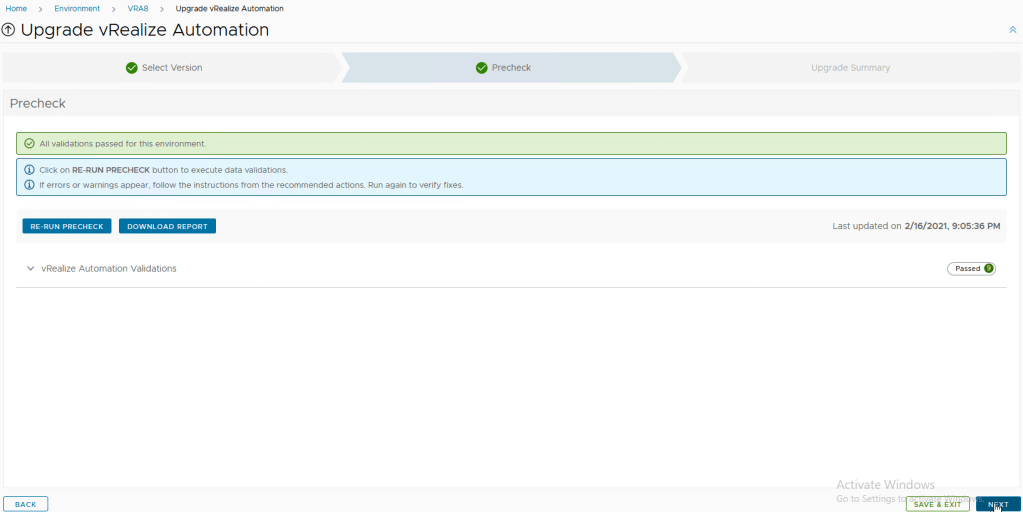This screenshot has height=512, width=1023.
Task: Open VRA8 in the breadcrumb trail
Action: 138,8
